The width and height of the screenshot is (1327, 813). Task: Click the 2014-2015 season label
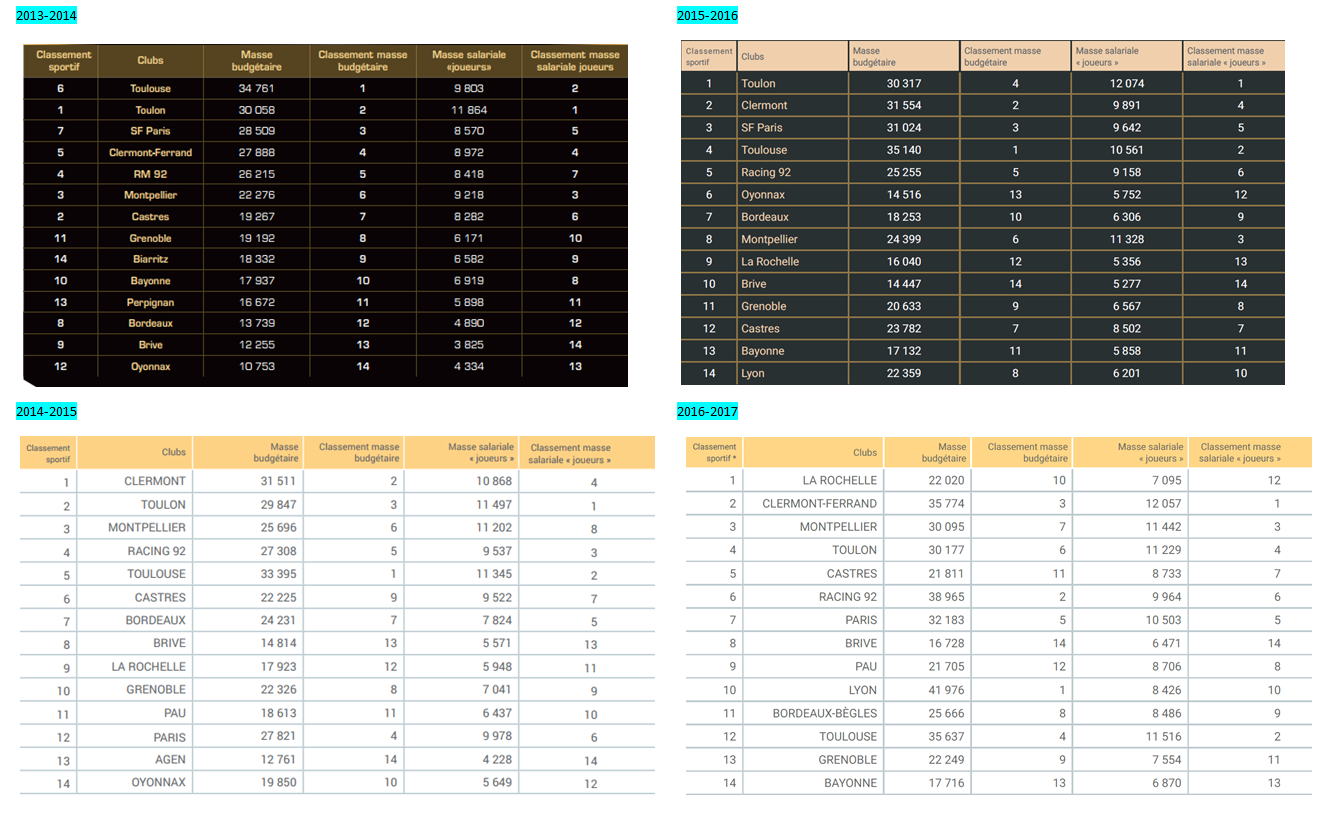point(46,411)
